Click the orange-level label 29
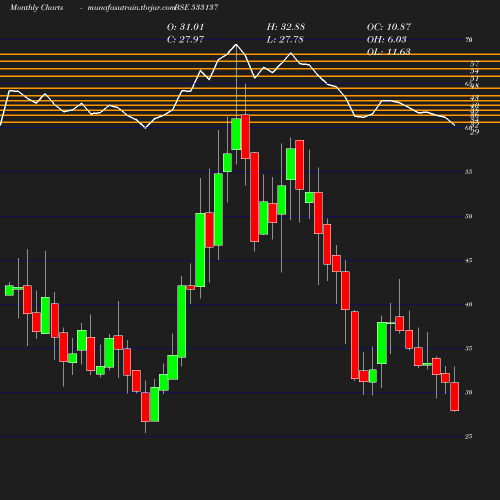500x500 pixels. click(474, 132)
